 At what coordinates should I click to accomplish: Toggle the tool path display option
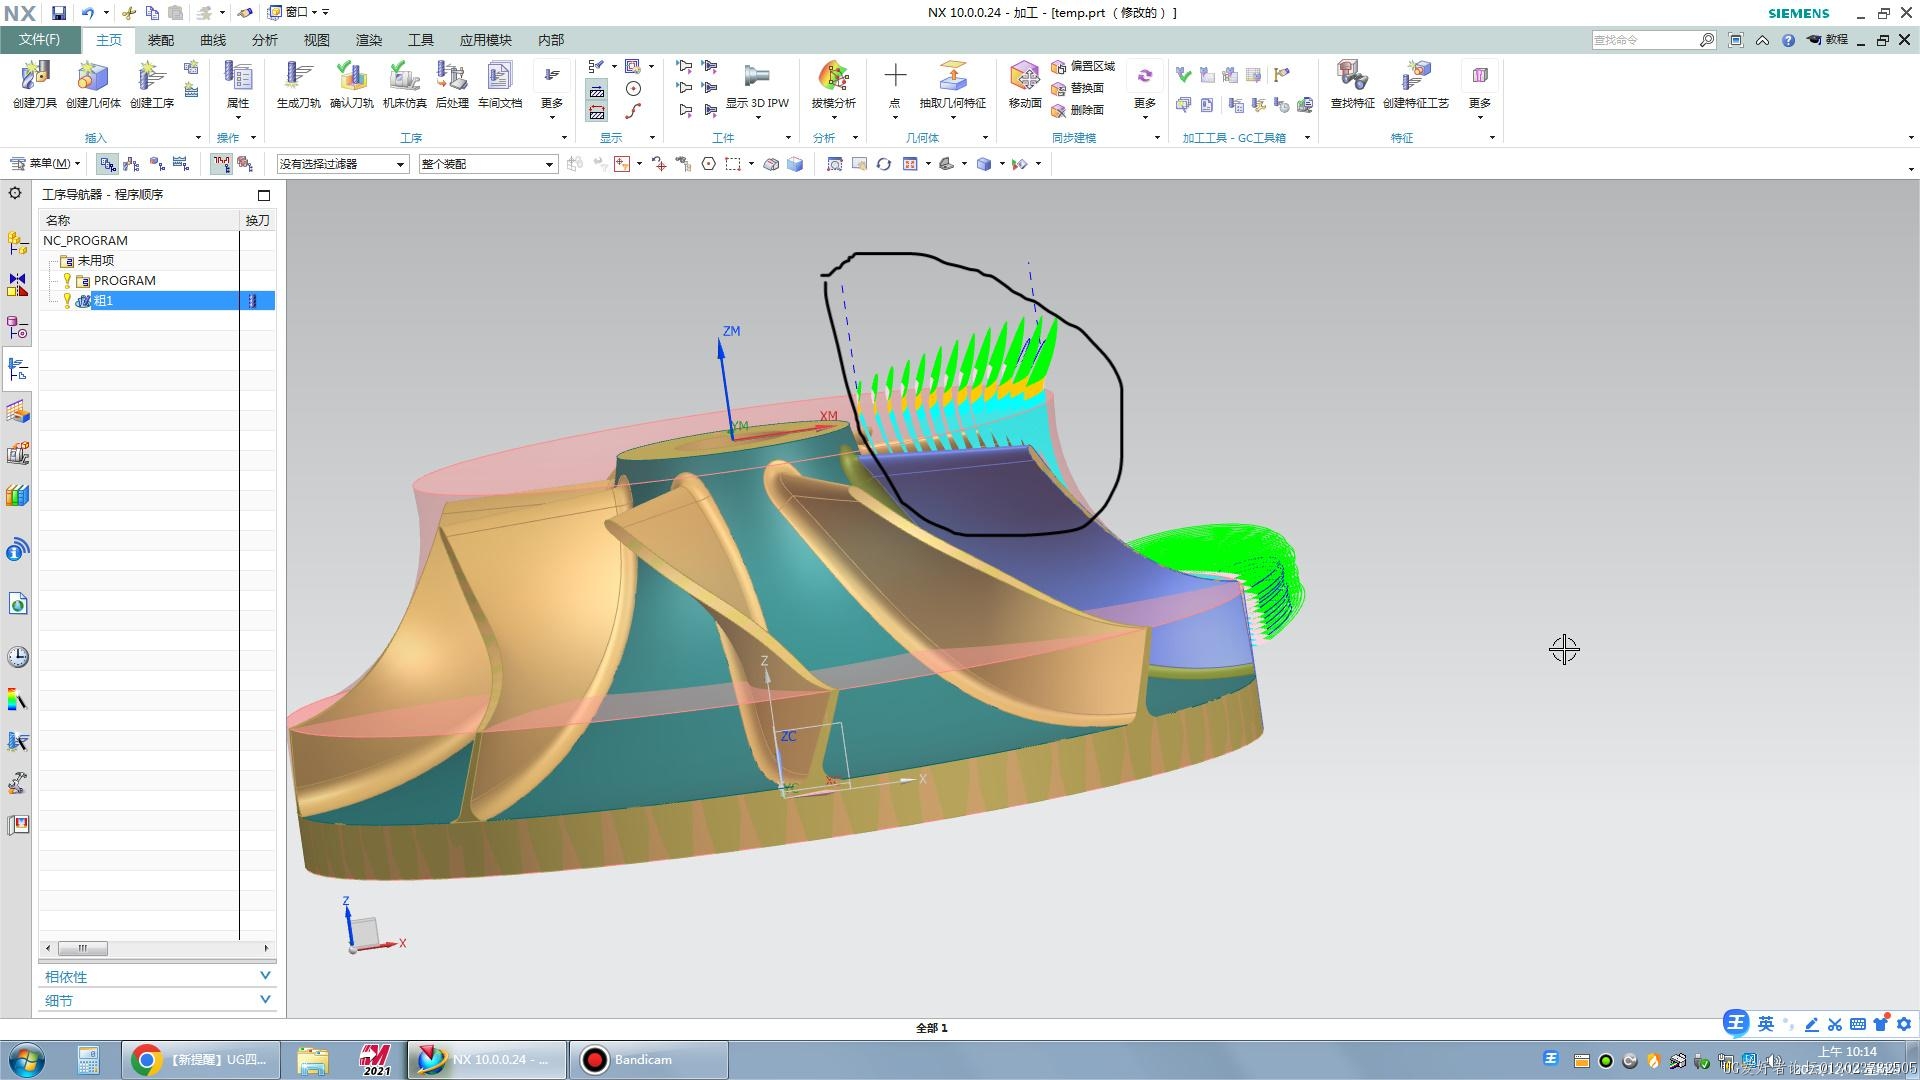pyautogui.click(x=221, y=164)
